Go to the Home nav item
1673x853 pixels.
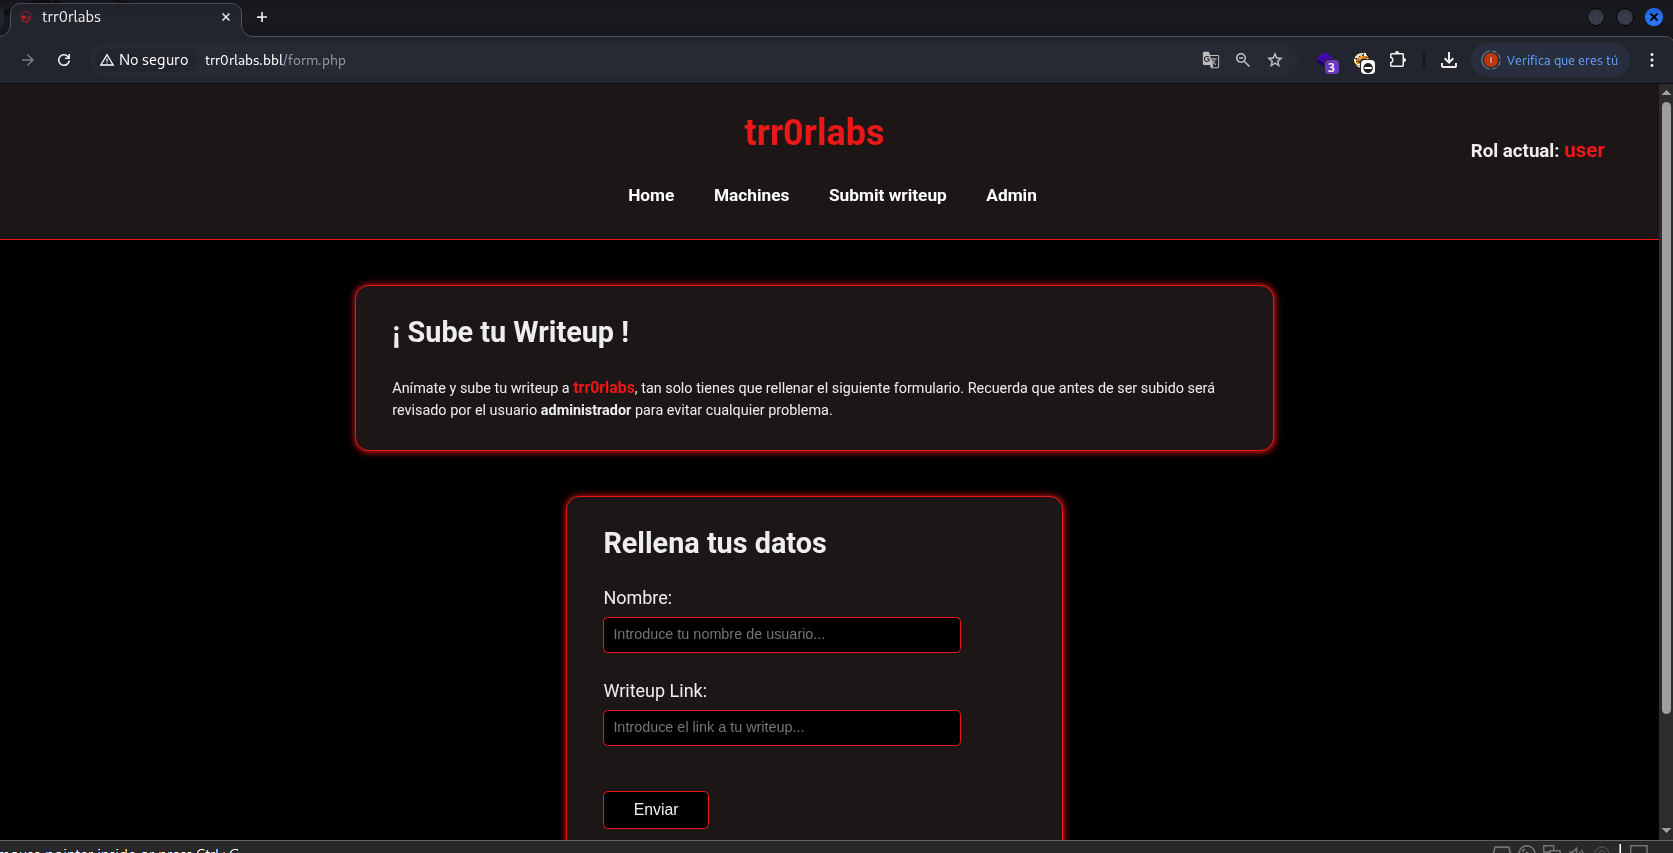point(651,195)
